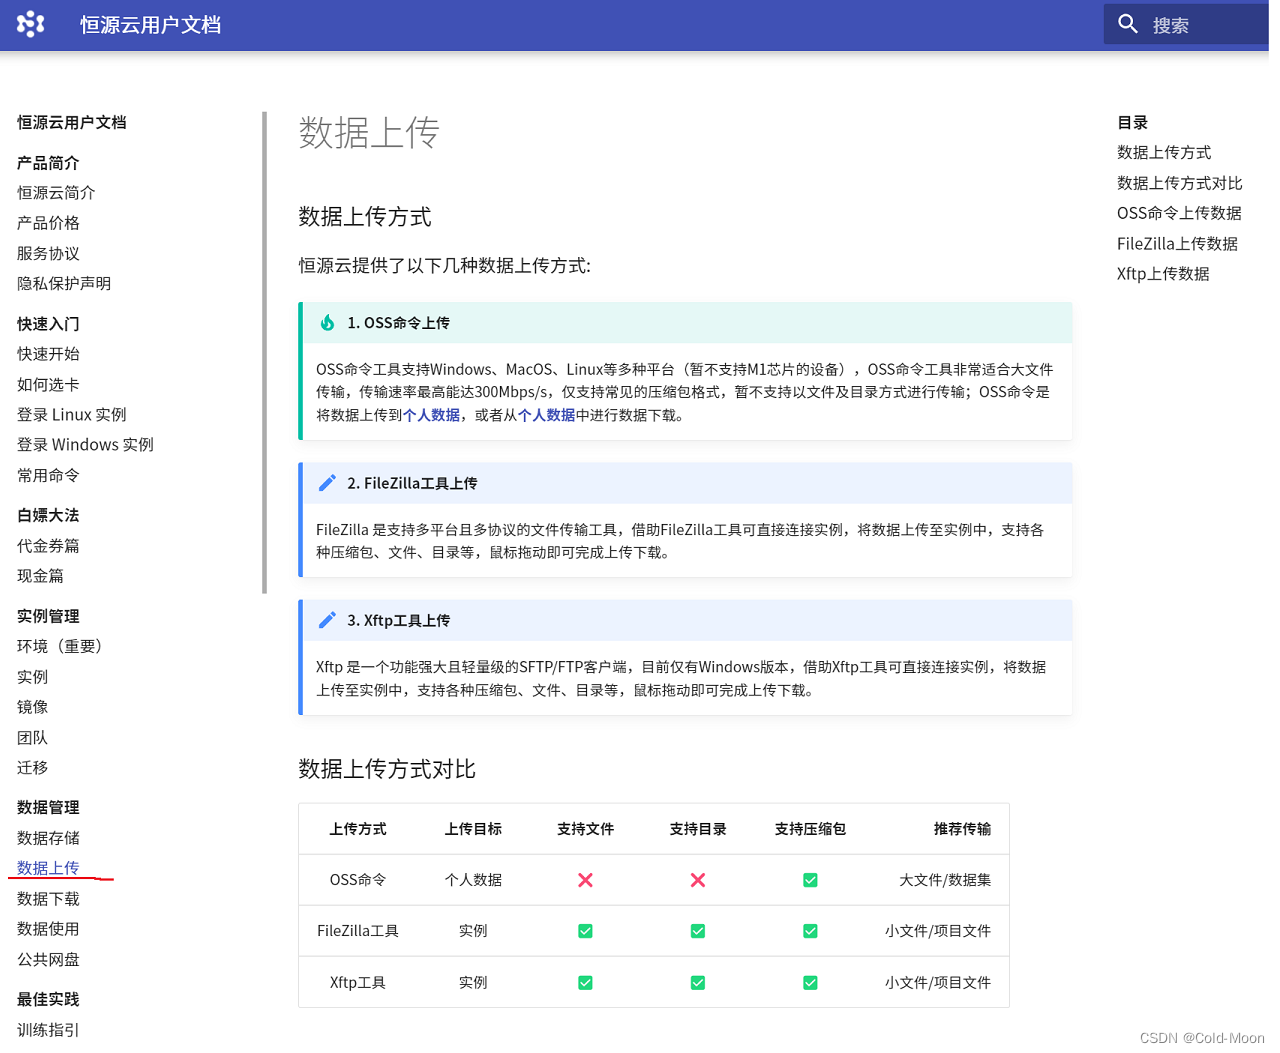
Task: Open 团队 sidebar entry
Action: (x=32, y=738)
